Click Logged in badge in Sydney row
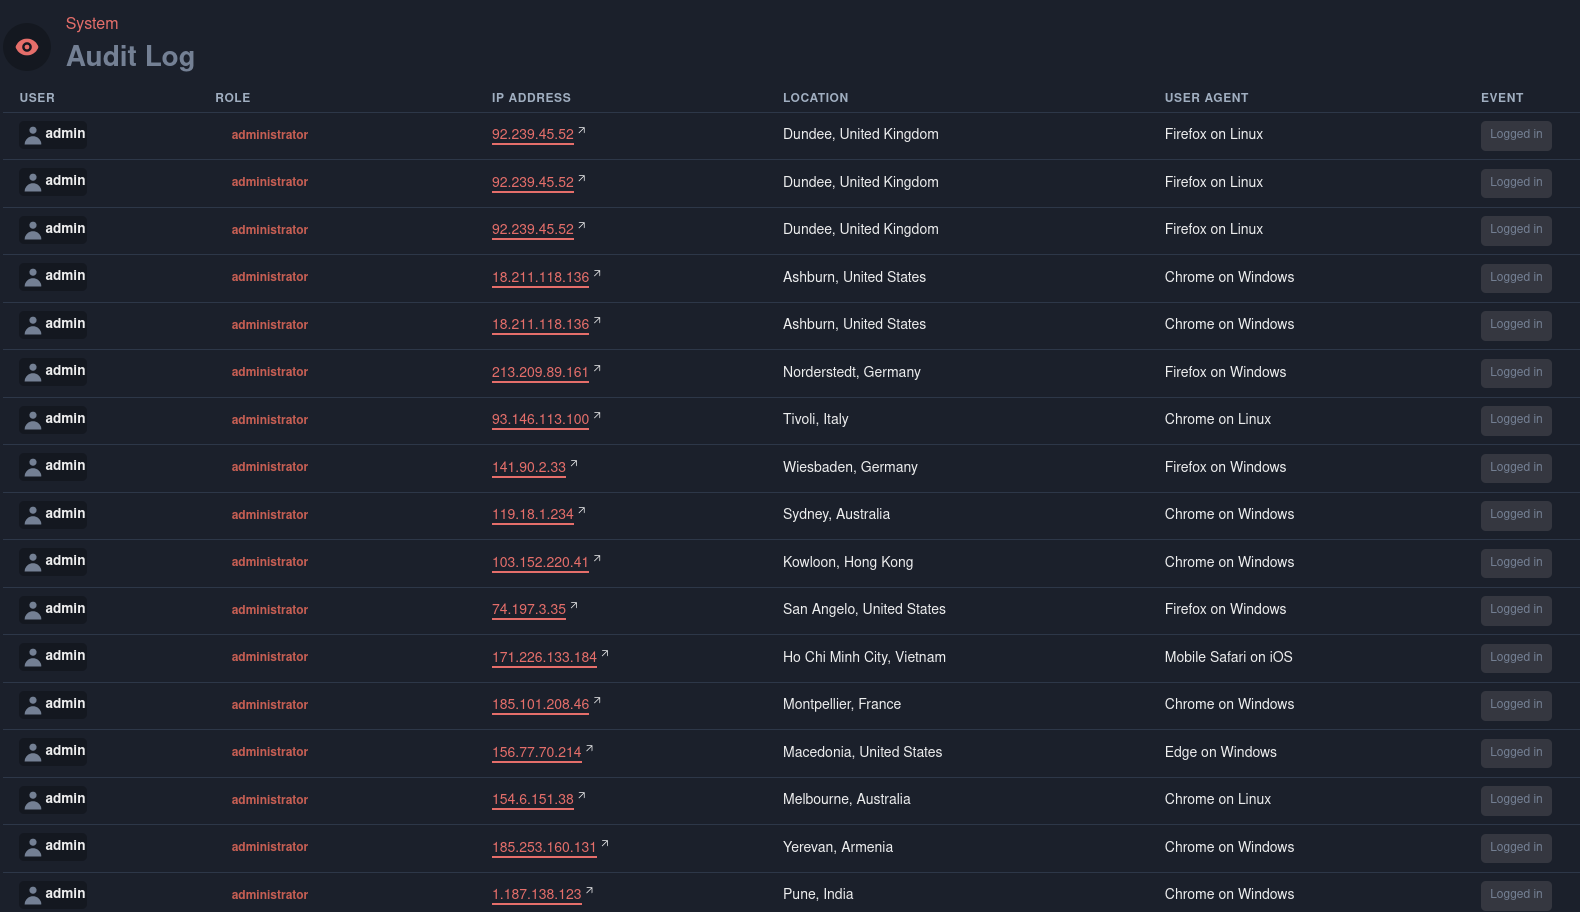 point(1516,515)
